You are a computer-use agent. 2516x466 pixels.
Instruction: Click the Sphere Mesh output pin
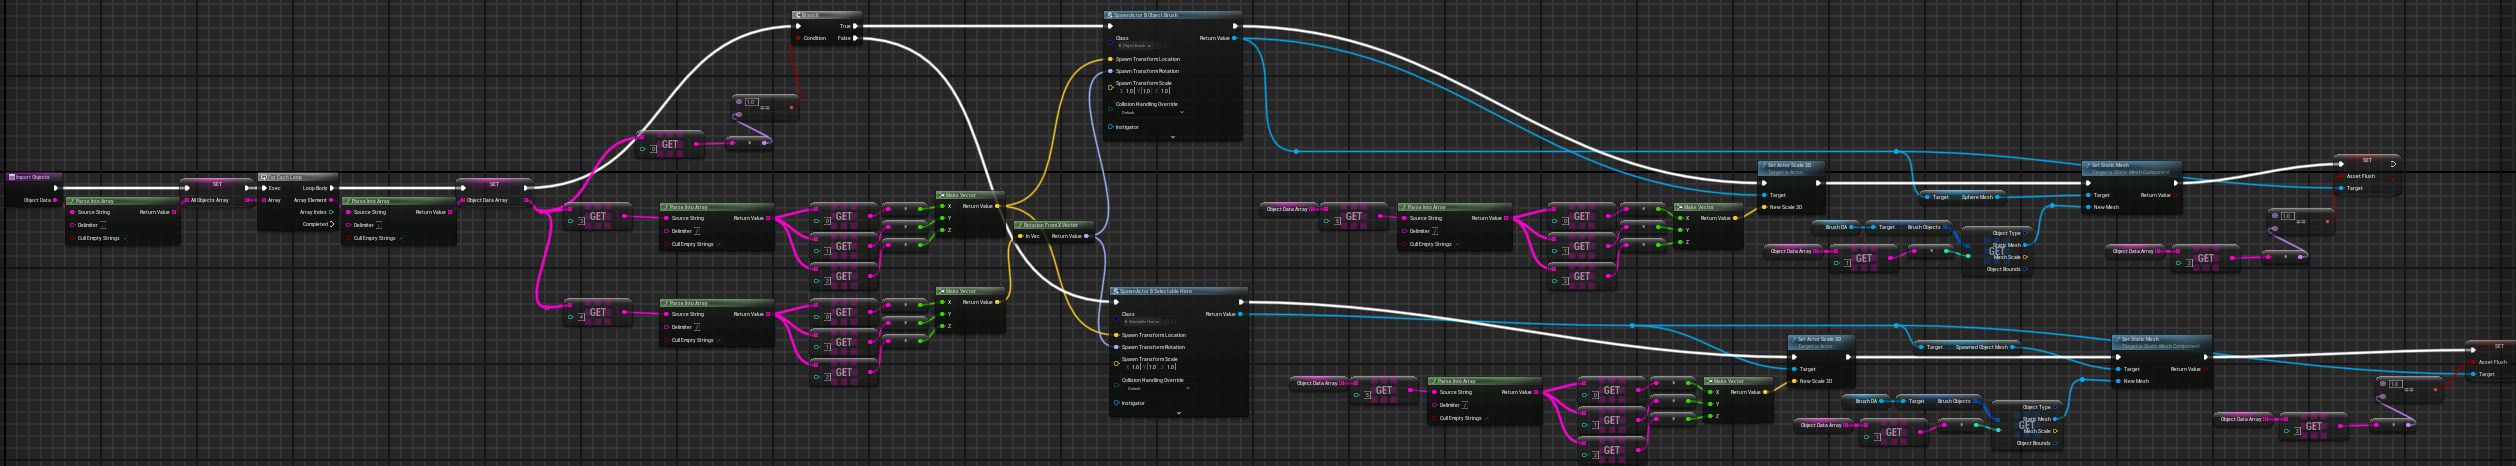(x=1995, y=197)
